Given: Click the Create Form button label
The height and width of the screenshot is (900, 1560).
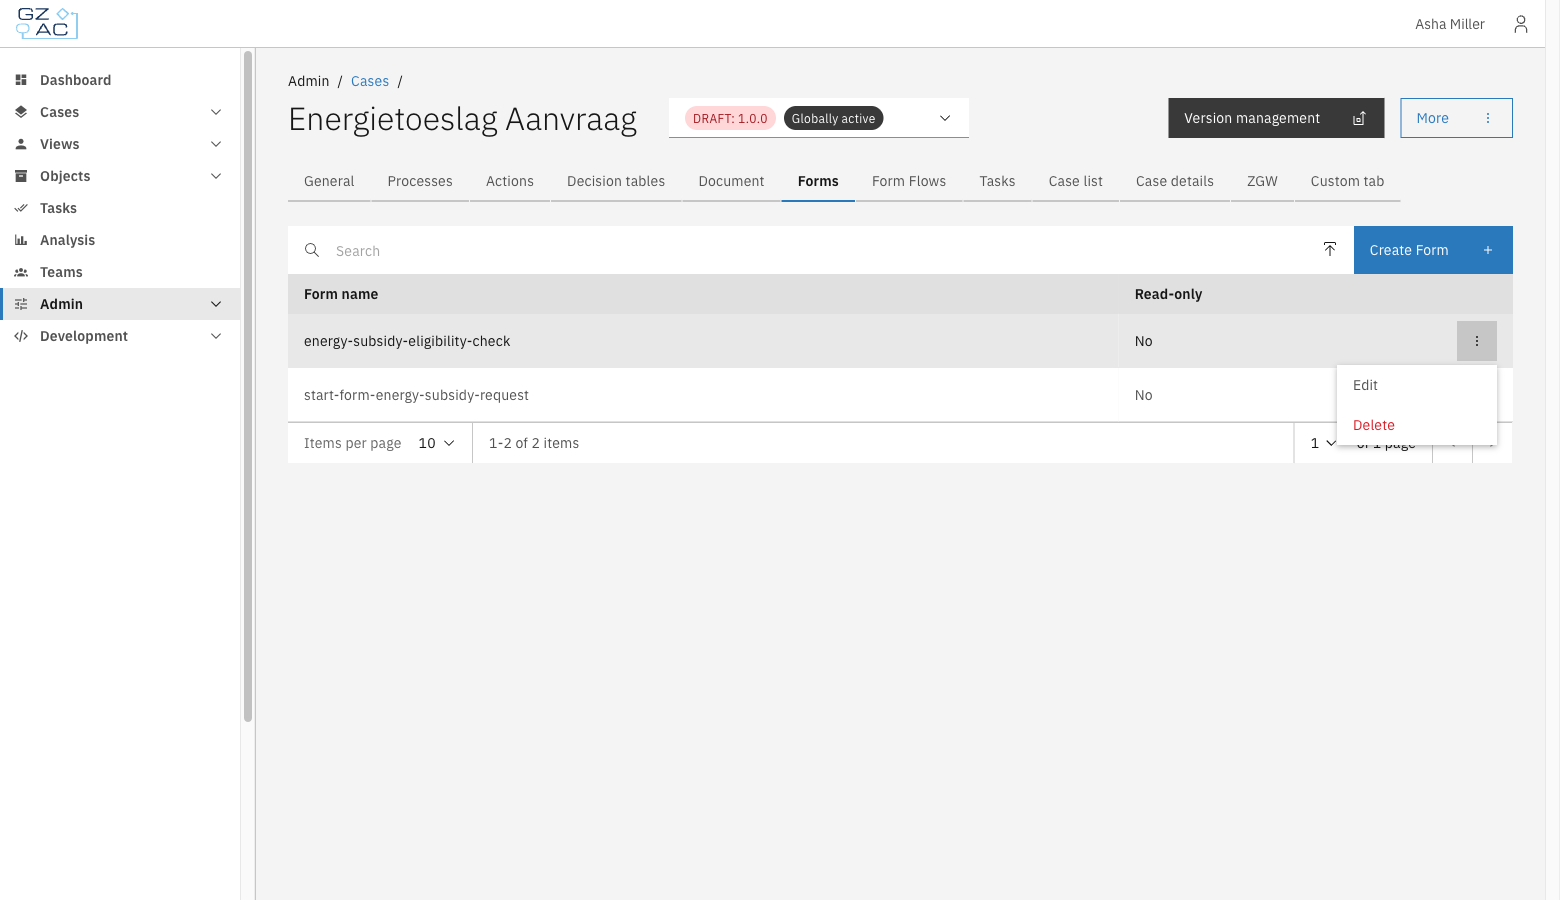Looking at the screenshot, I should (1409, 250).
